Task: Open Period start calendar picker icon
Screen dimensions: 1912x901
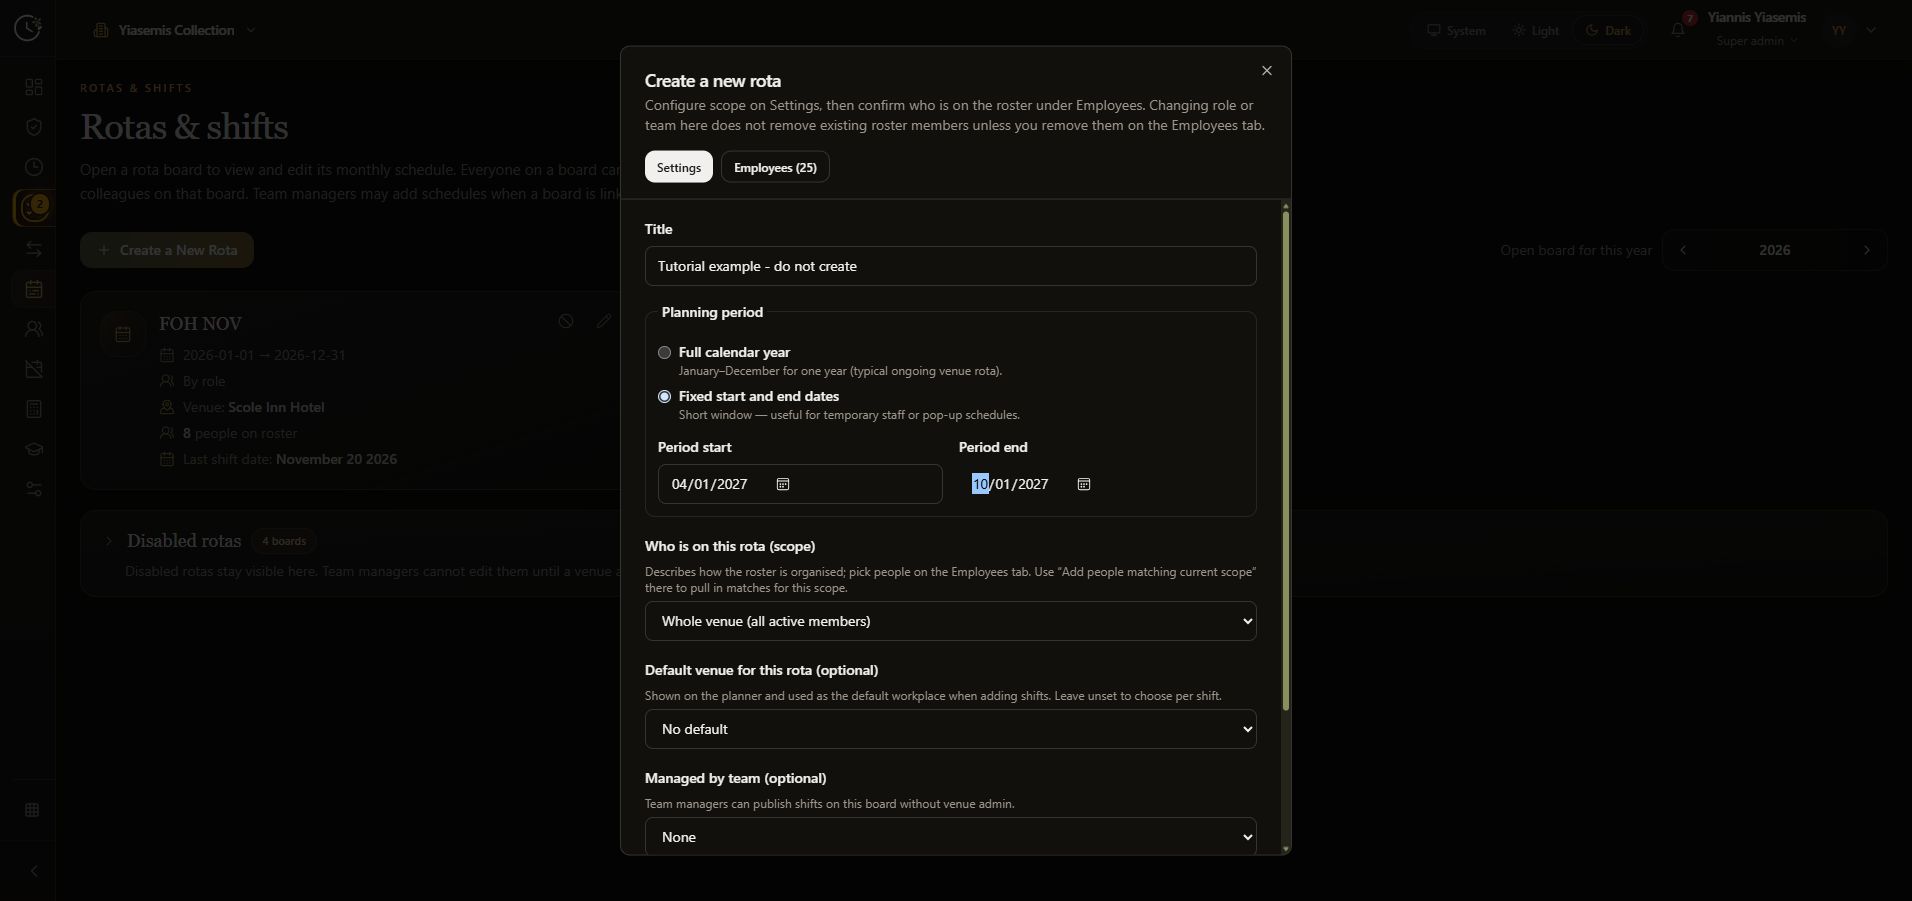Action: coord(783,484)
